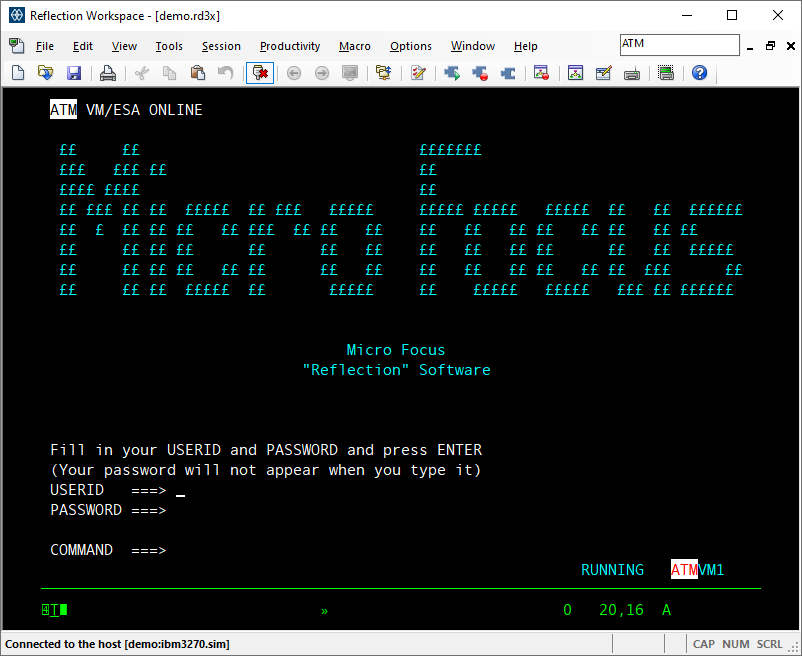
Task: Open a session file via folder icon
Action: (x=46, y=73)
